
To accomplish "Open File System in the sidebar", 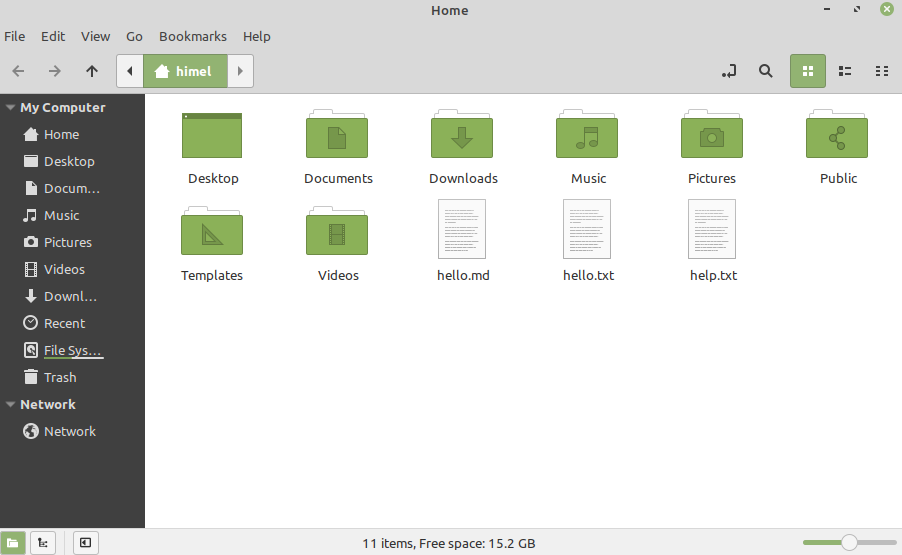I will click(72, 351).
